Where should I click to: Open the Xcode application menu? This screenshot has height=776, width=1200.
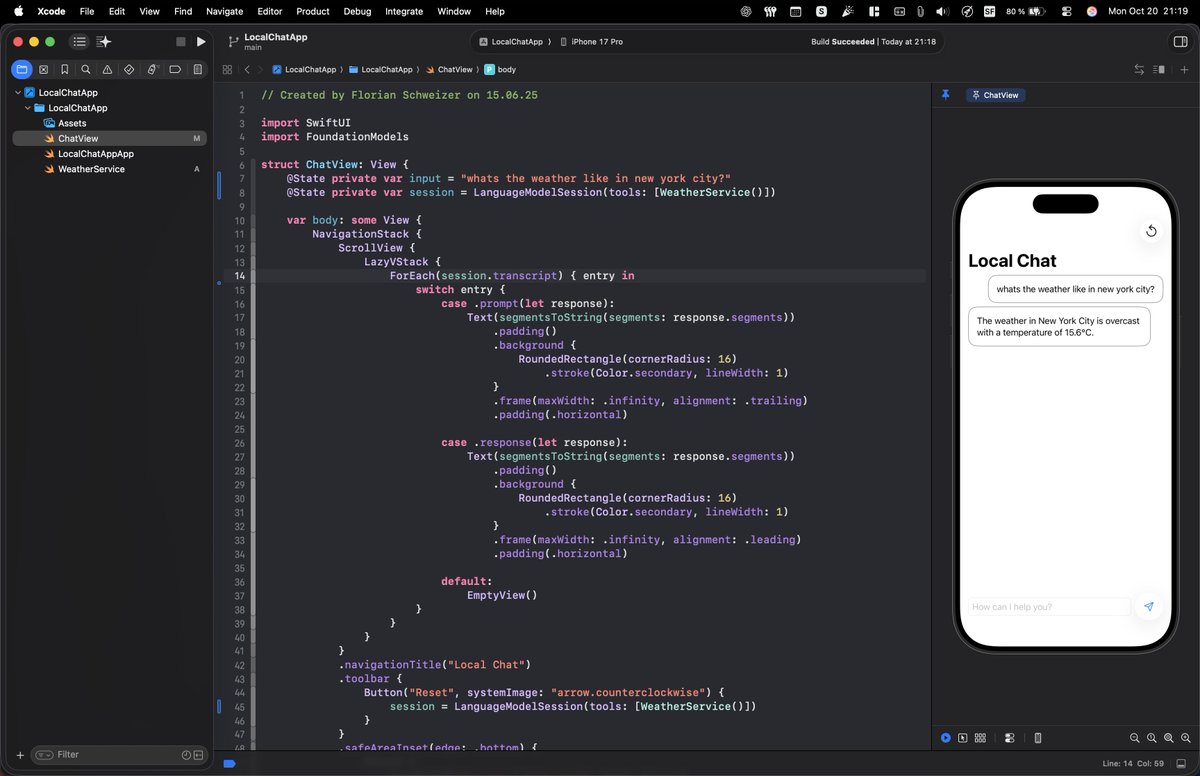51,11
